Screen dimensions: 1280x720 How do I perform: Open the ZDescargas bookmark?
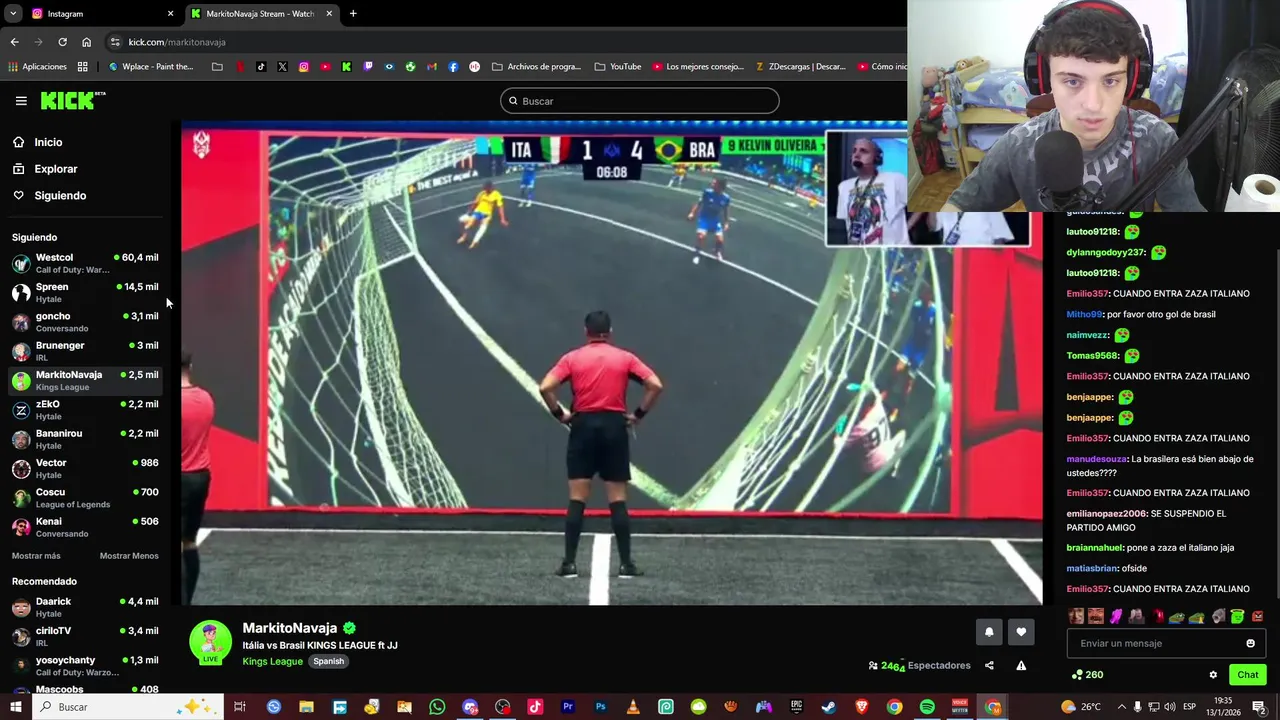[800, 67]
